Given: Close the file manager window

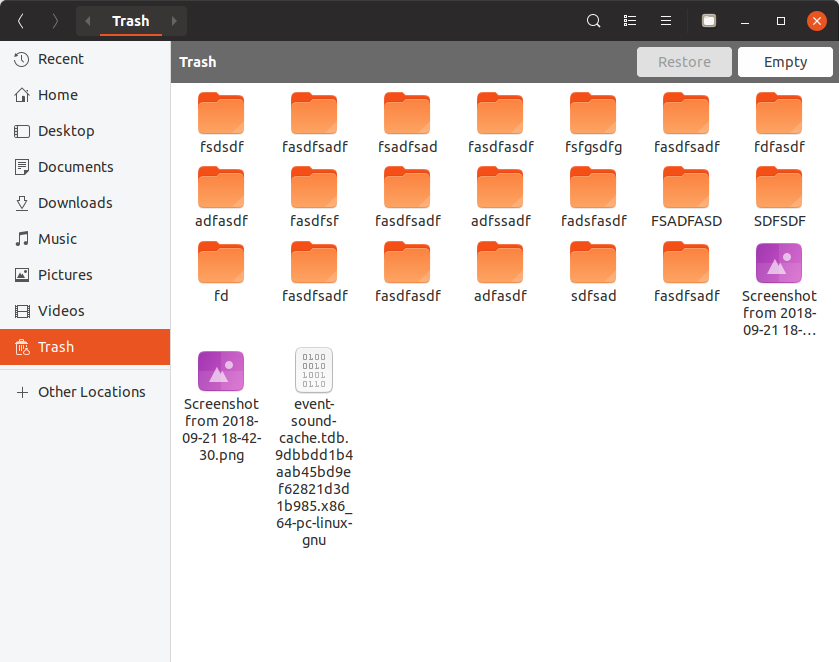Looking at the screenshot, I should (x=817, y=21).
